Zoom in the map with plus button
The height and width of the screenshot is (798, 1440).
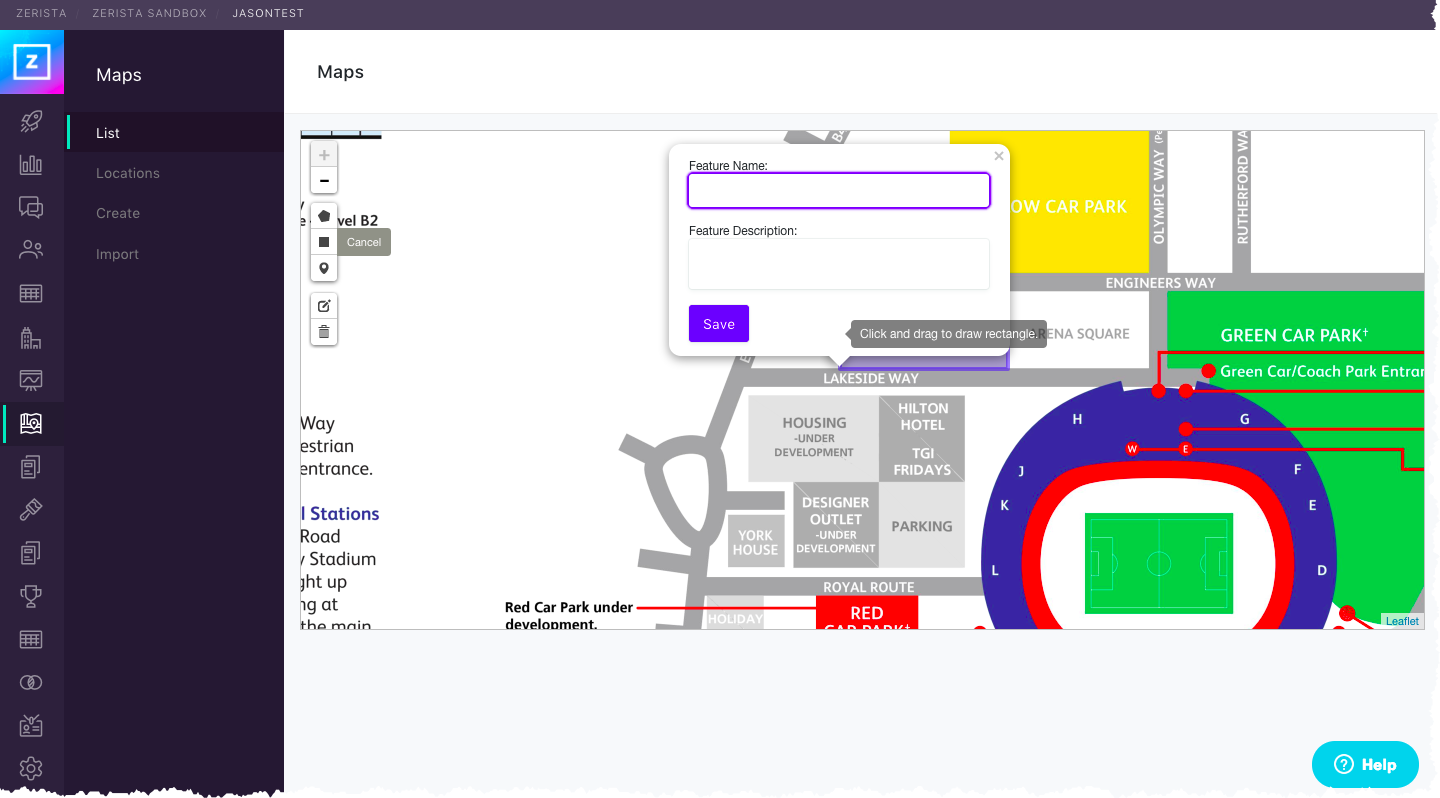tap(324, 155)
